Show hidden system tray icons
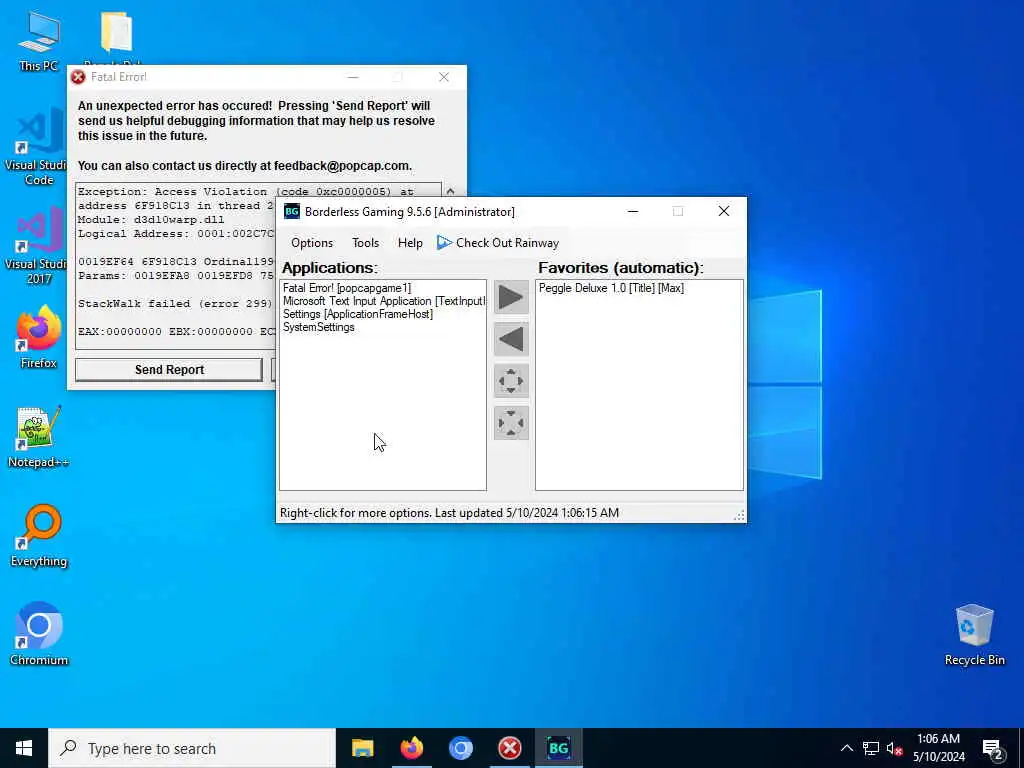The width and height of the screenshot is (1024, 768). click(x=846, y=748)
